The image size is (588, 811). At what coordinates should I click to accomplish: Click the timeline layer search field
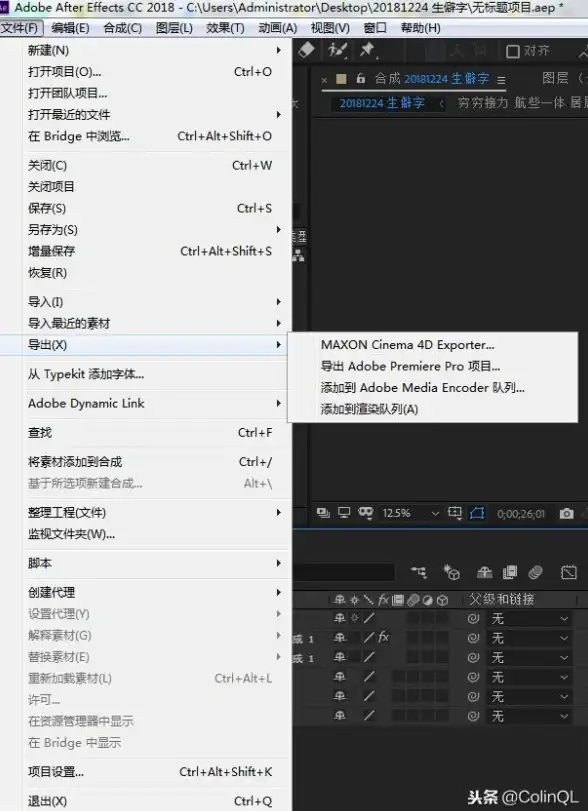344,572
